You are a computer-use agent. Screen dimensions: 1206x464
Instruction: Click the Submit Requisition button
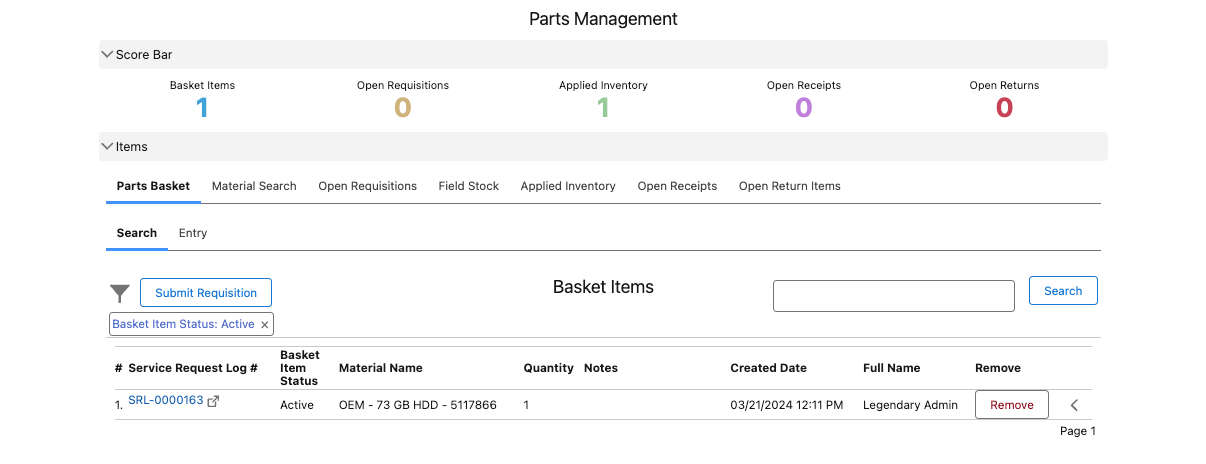206,293
